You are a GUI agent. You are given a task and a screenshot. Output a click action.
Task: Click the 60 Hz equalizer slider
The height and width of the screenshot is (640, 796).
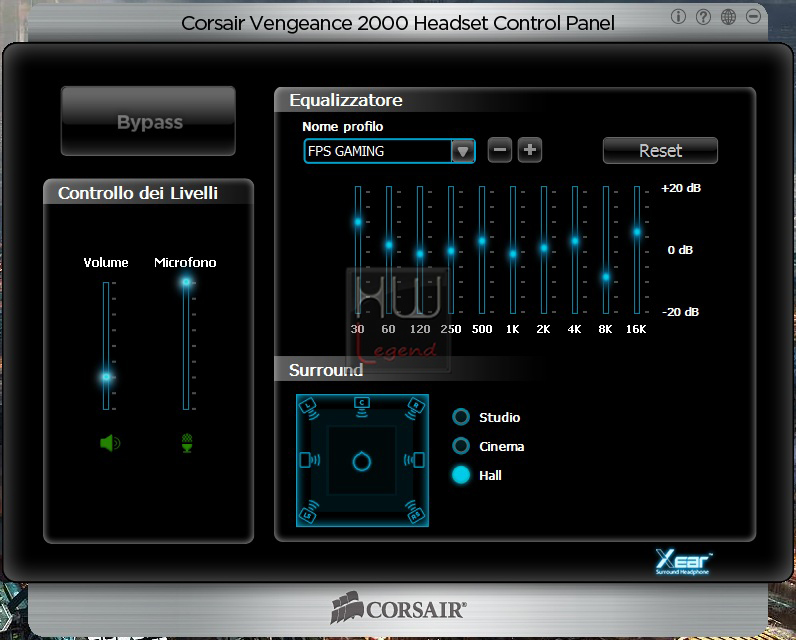click(389, 245)
